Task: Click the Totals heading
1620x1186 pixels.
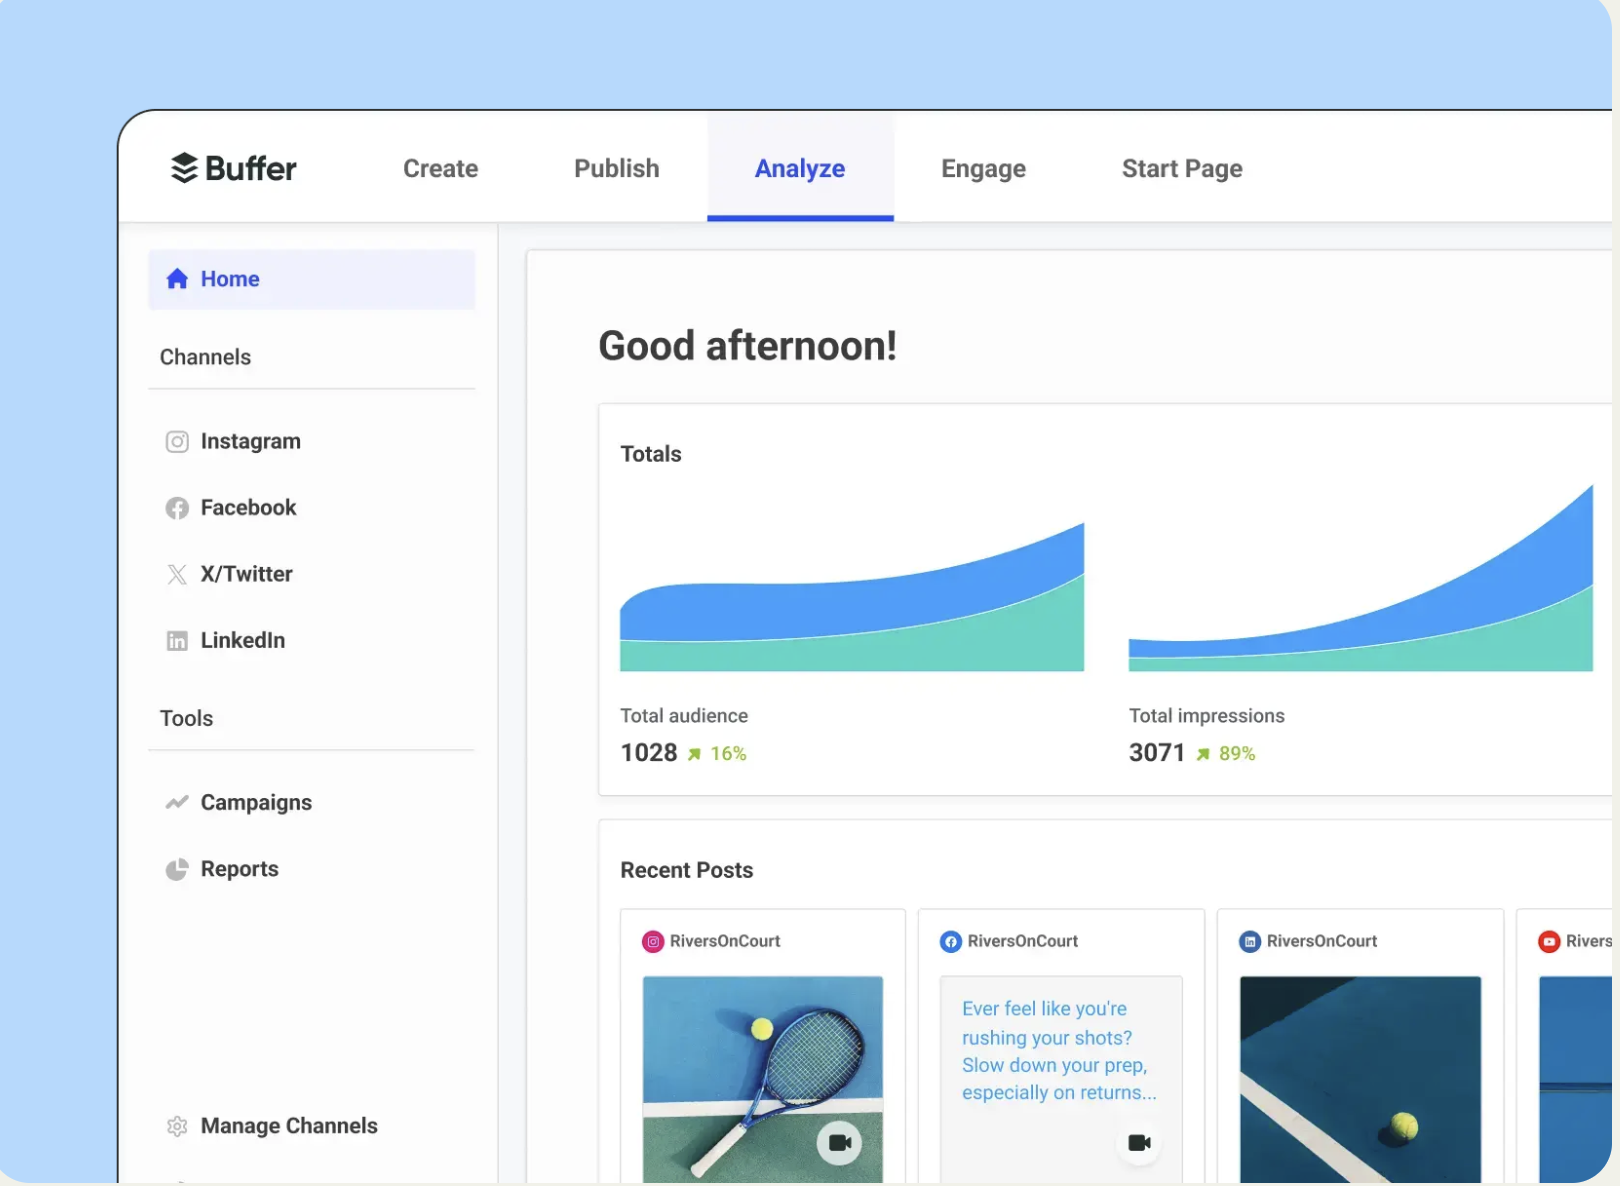Action: [x=651, y=454]
